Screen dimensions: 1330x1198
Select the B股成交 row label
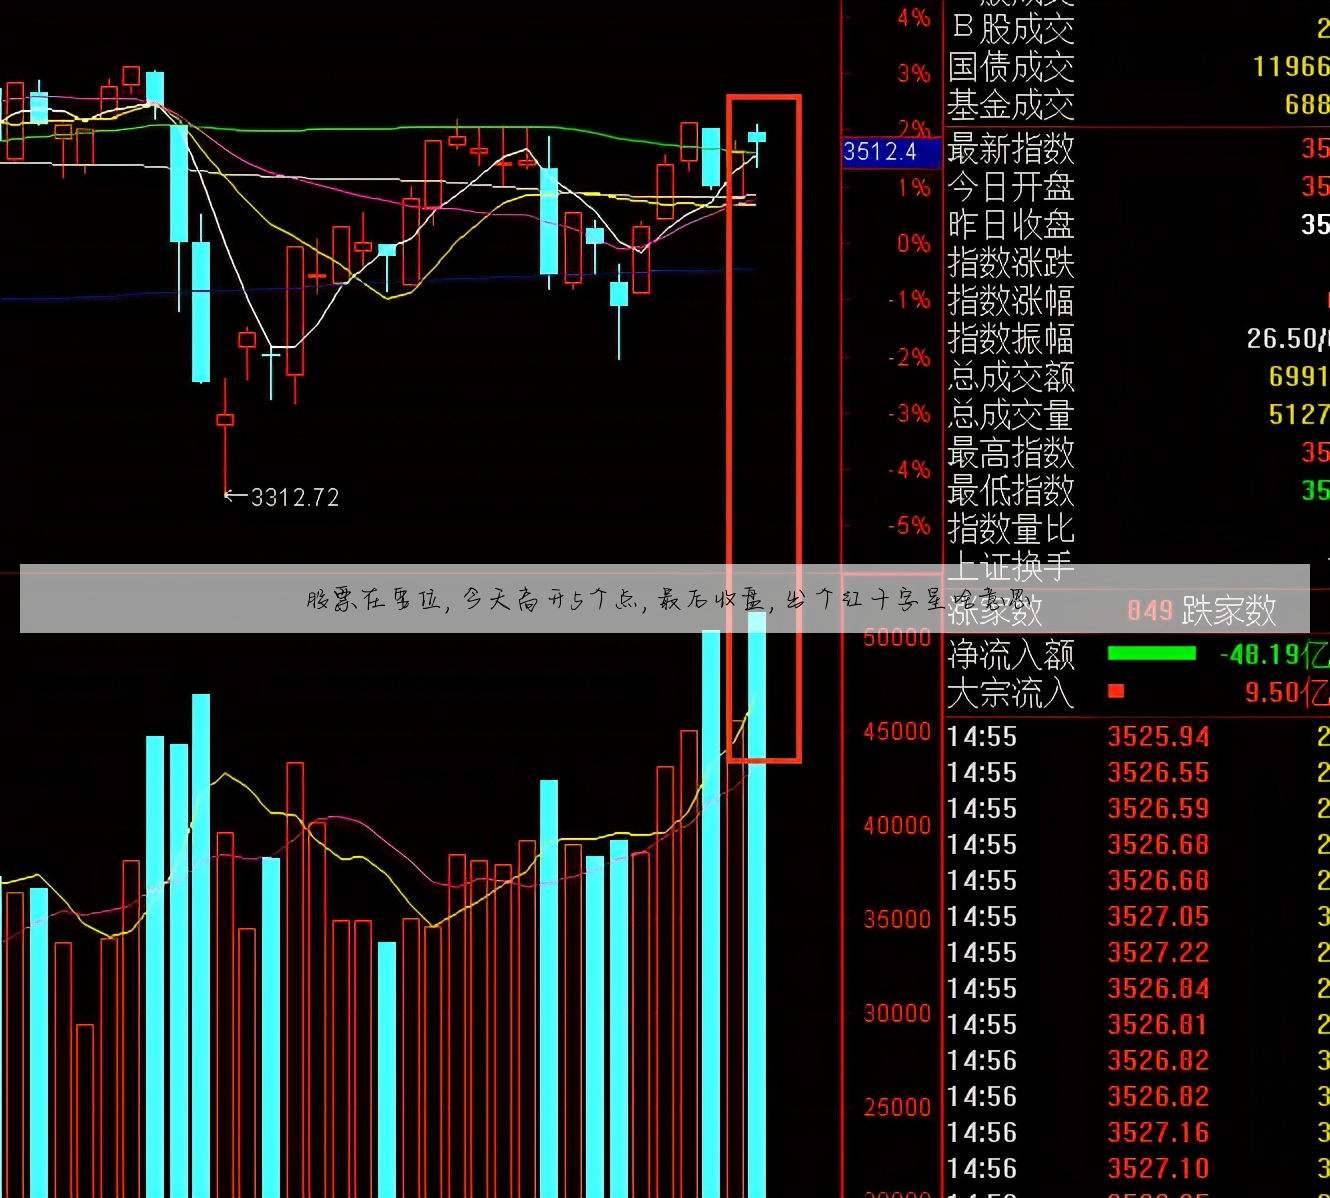(1011, 28)
